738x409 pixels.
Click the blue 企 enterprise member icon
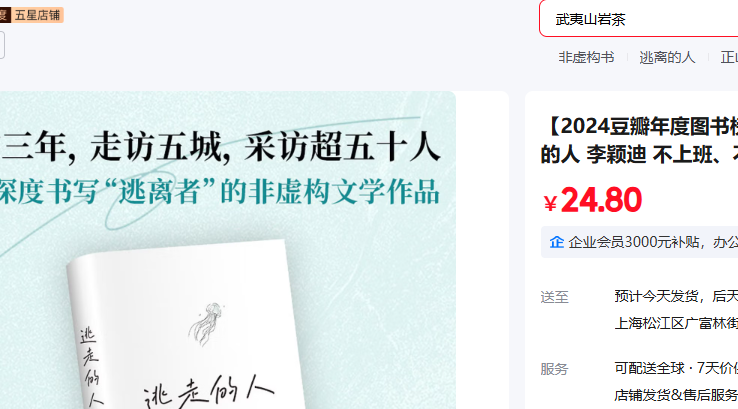[557, 242]
